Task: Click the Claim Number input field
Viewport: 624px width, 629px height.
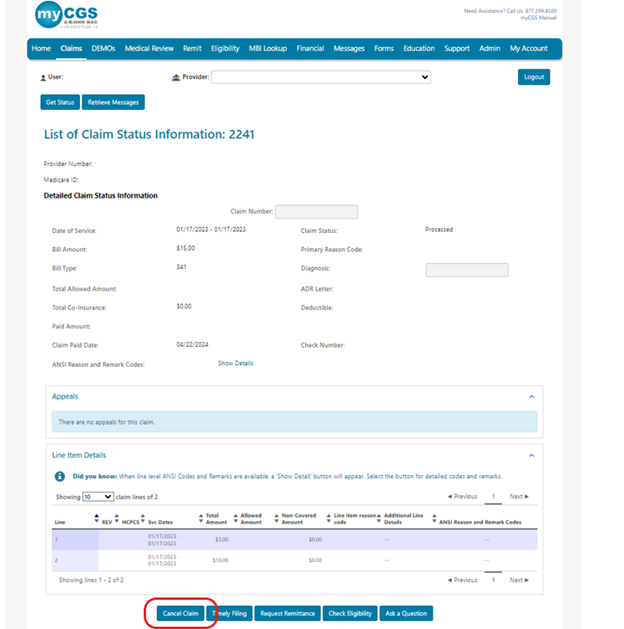Action: [316, 212]
